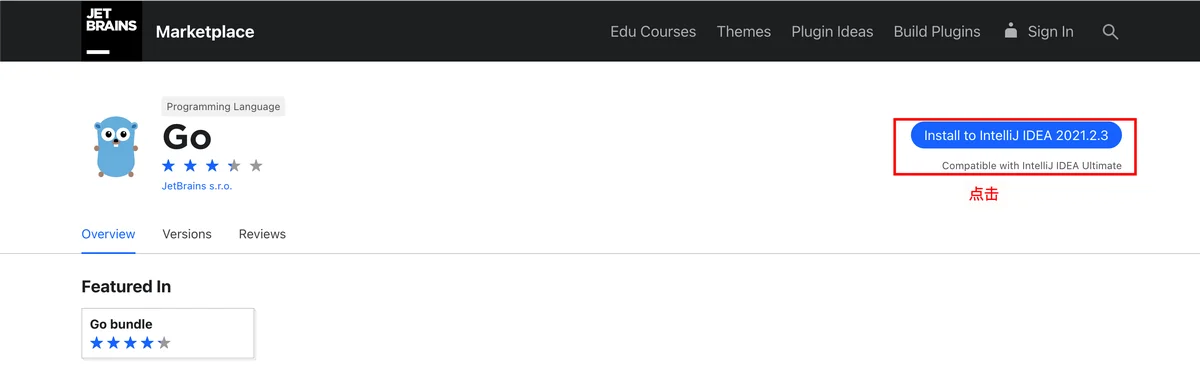This screenshot has height=367, width=1200.
Task: Go to Themes in the header
Action: (744, 32)
